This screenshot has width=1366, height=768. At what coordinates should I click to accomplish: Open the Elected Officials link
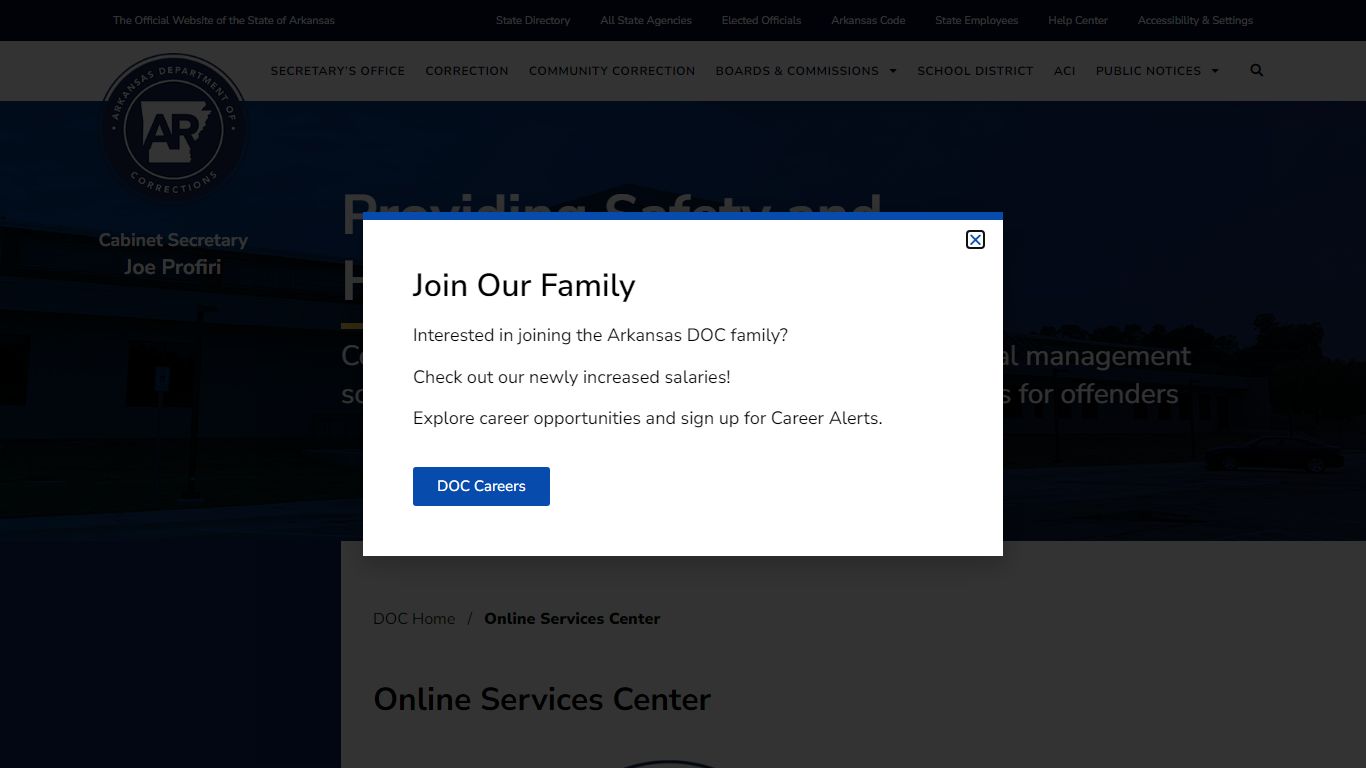761,20
